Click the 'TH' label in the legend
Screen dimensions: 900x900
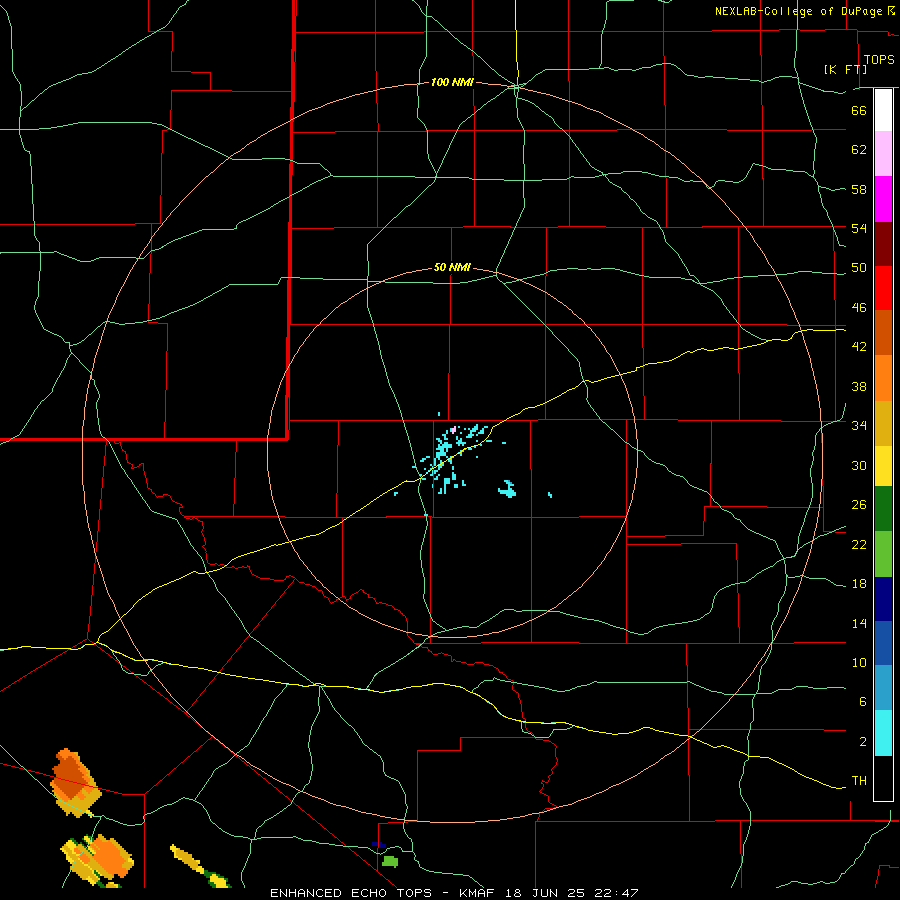tap(859, 781)
